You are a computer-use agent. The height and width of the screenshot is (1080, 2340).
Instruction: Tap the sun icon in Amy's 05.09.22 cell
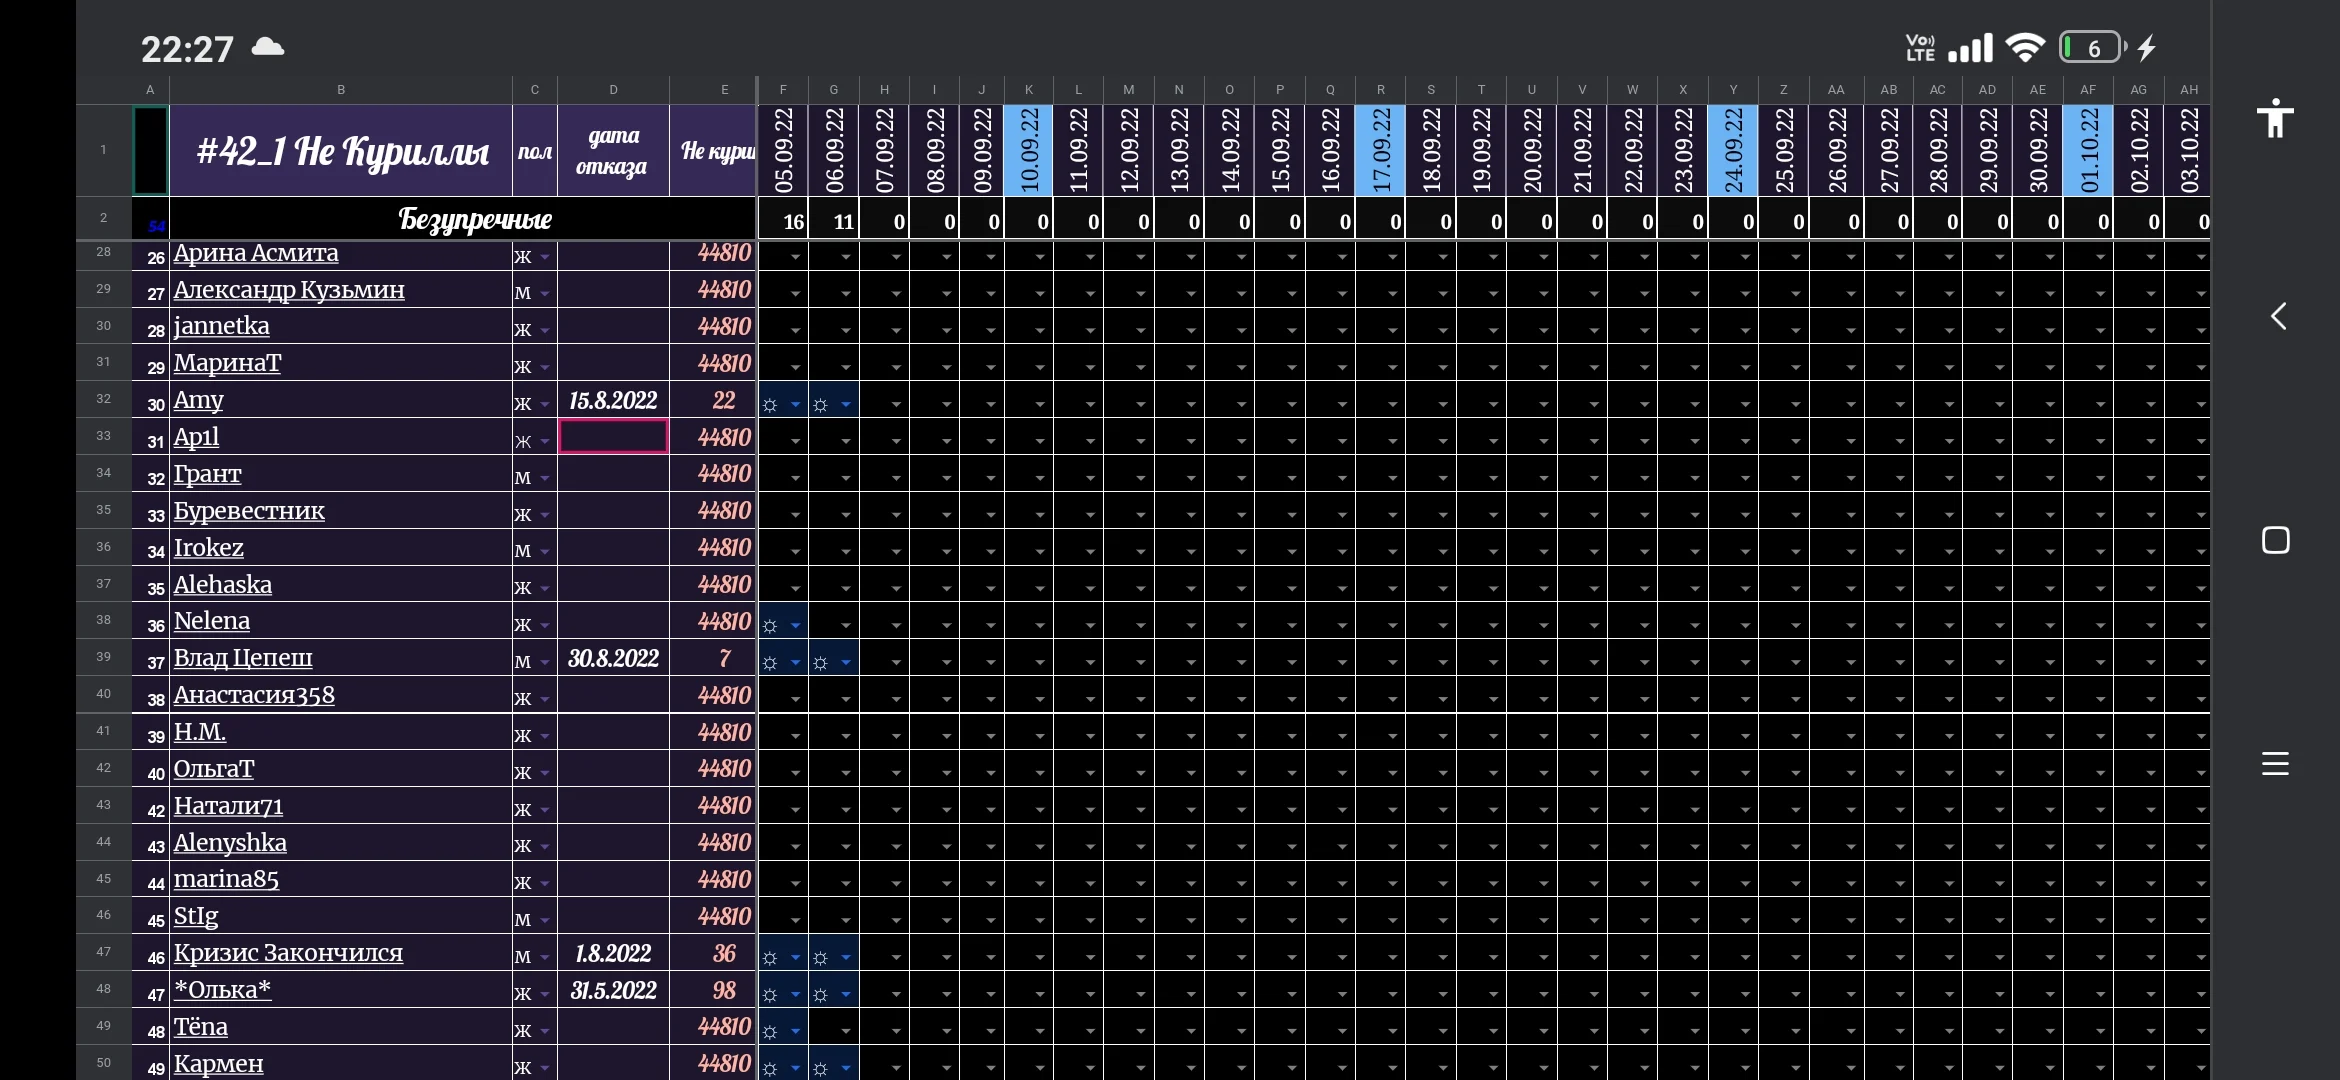(x=770, y=405)
